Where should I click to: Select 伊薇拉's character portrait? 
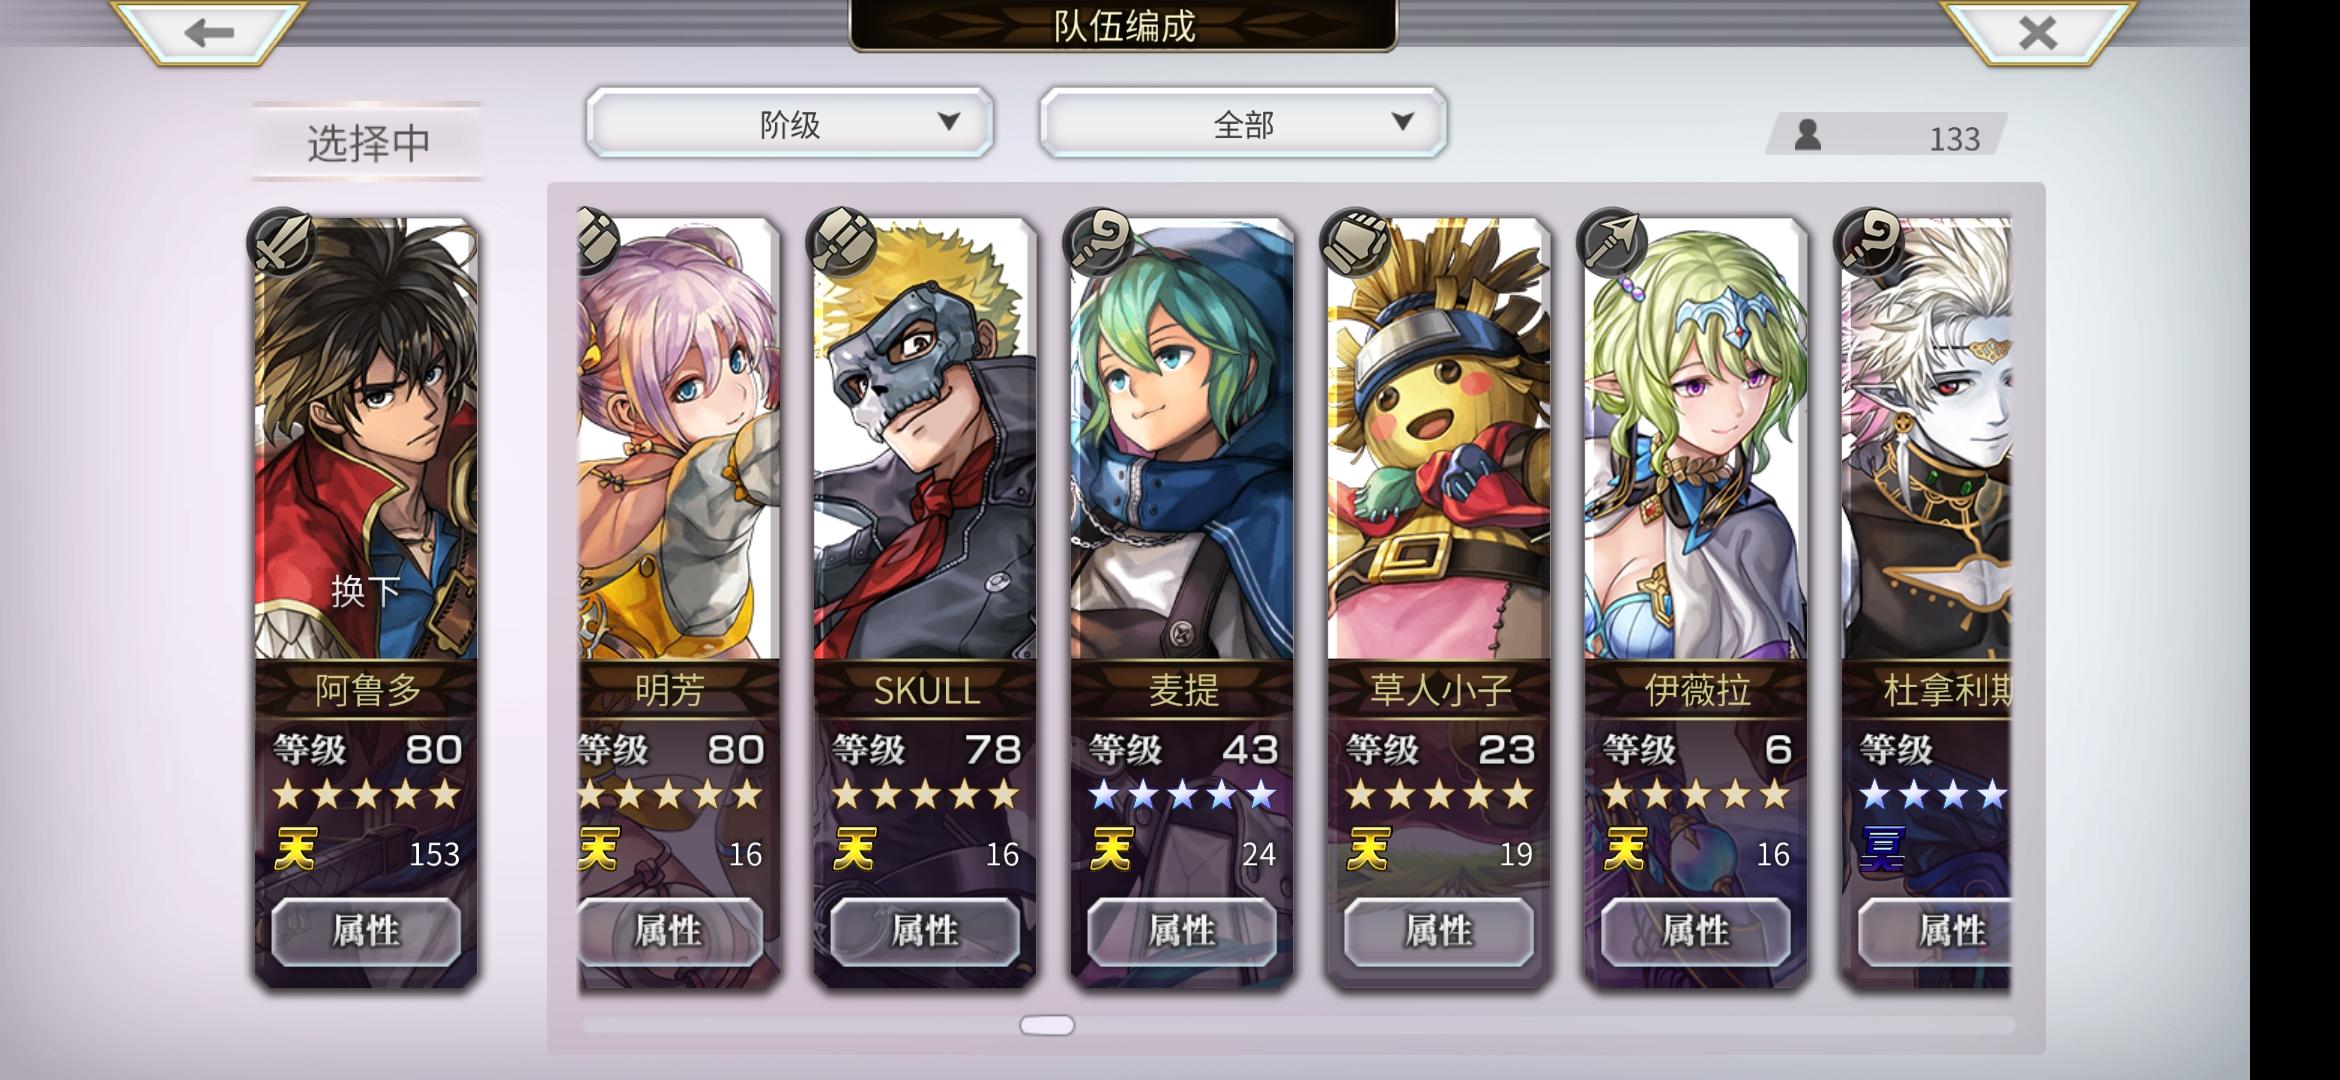pyautogui.click(x=1696, y=440)
